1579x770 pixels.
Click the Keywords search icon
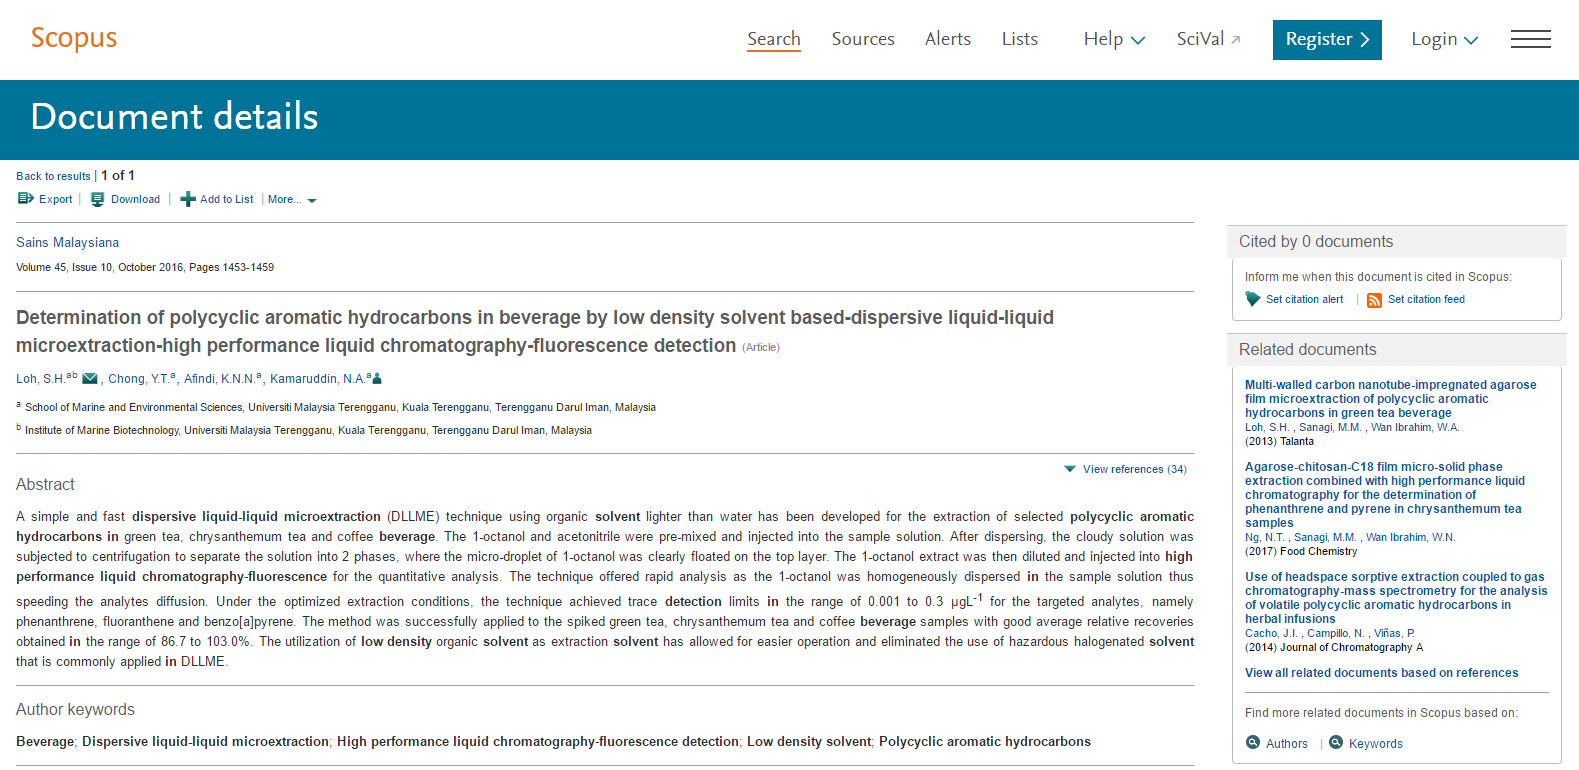[1336, 742]
